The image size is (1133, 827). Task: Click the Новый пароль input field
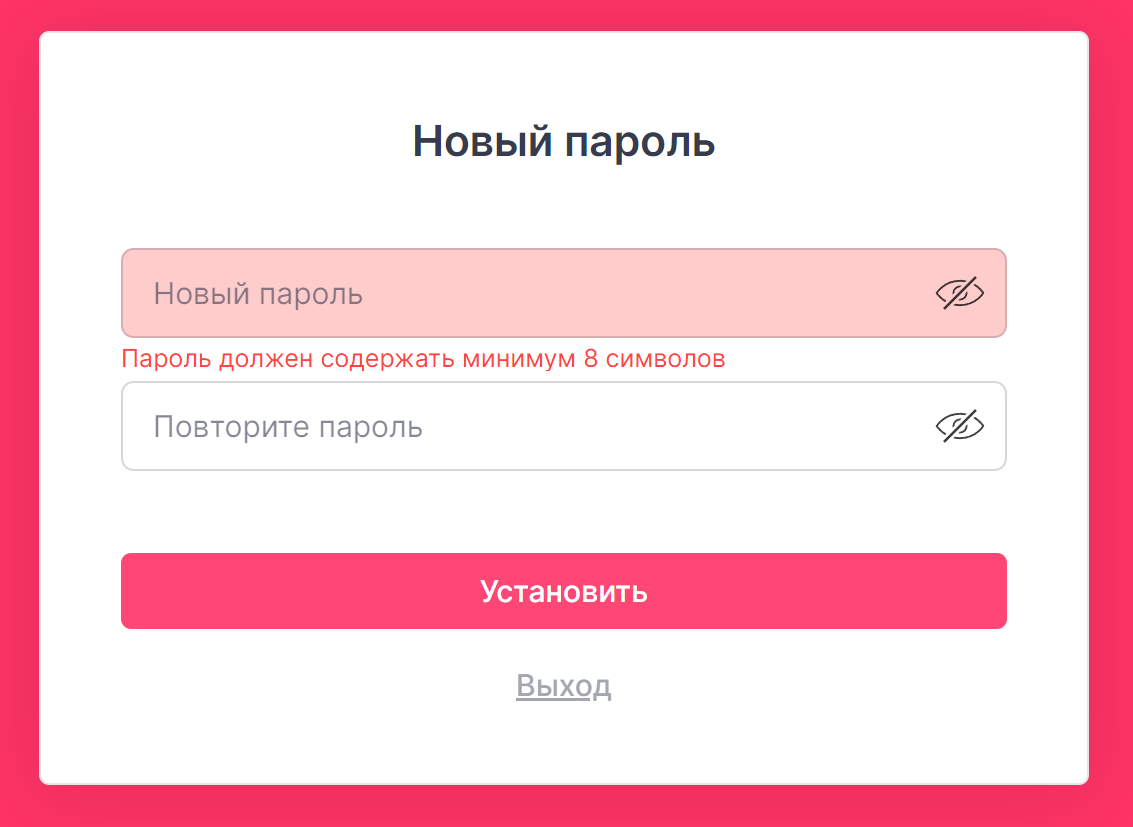pyautogui.click(x=564, y=293)
